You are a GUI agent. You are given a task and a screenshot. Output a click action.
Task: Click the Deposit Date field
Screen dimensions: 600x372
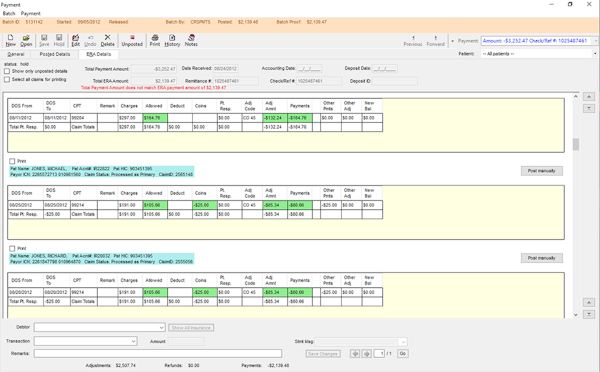tap(385, 69)
